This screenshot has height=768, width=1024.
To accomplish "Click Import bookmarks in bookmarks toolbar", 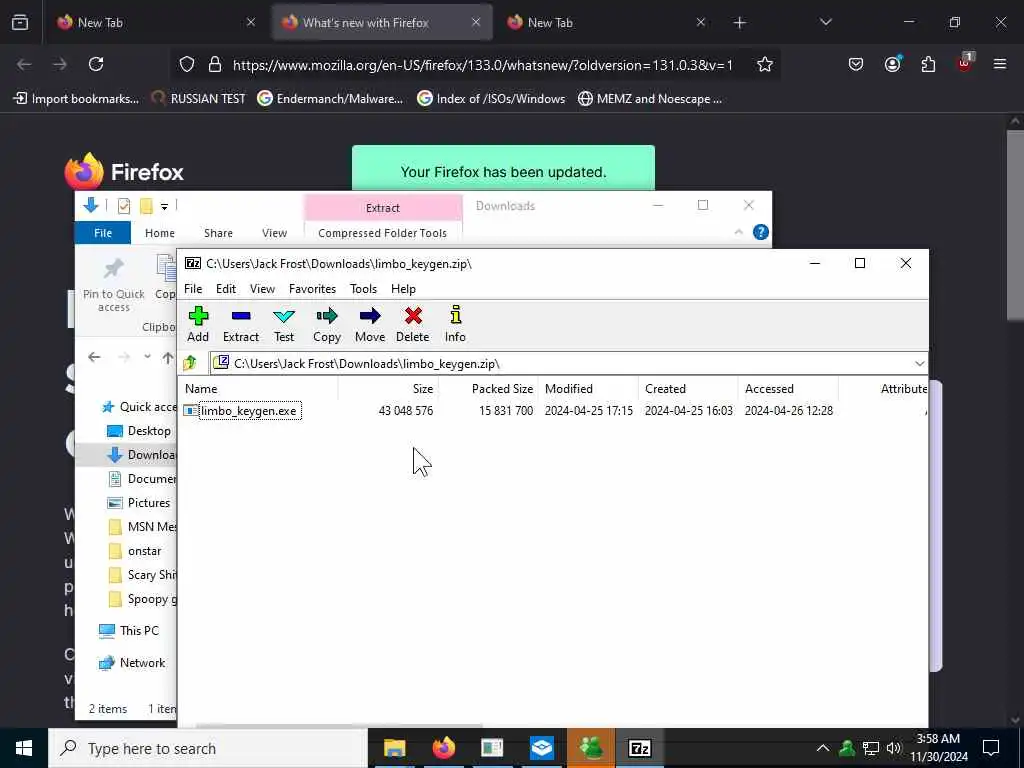I will (76, 99).
